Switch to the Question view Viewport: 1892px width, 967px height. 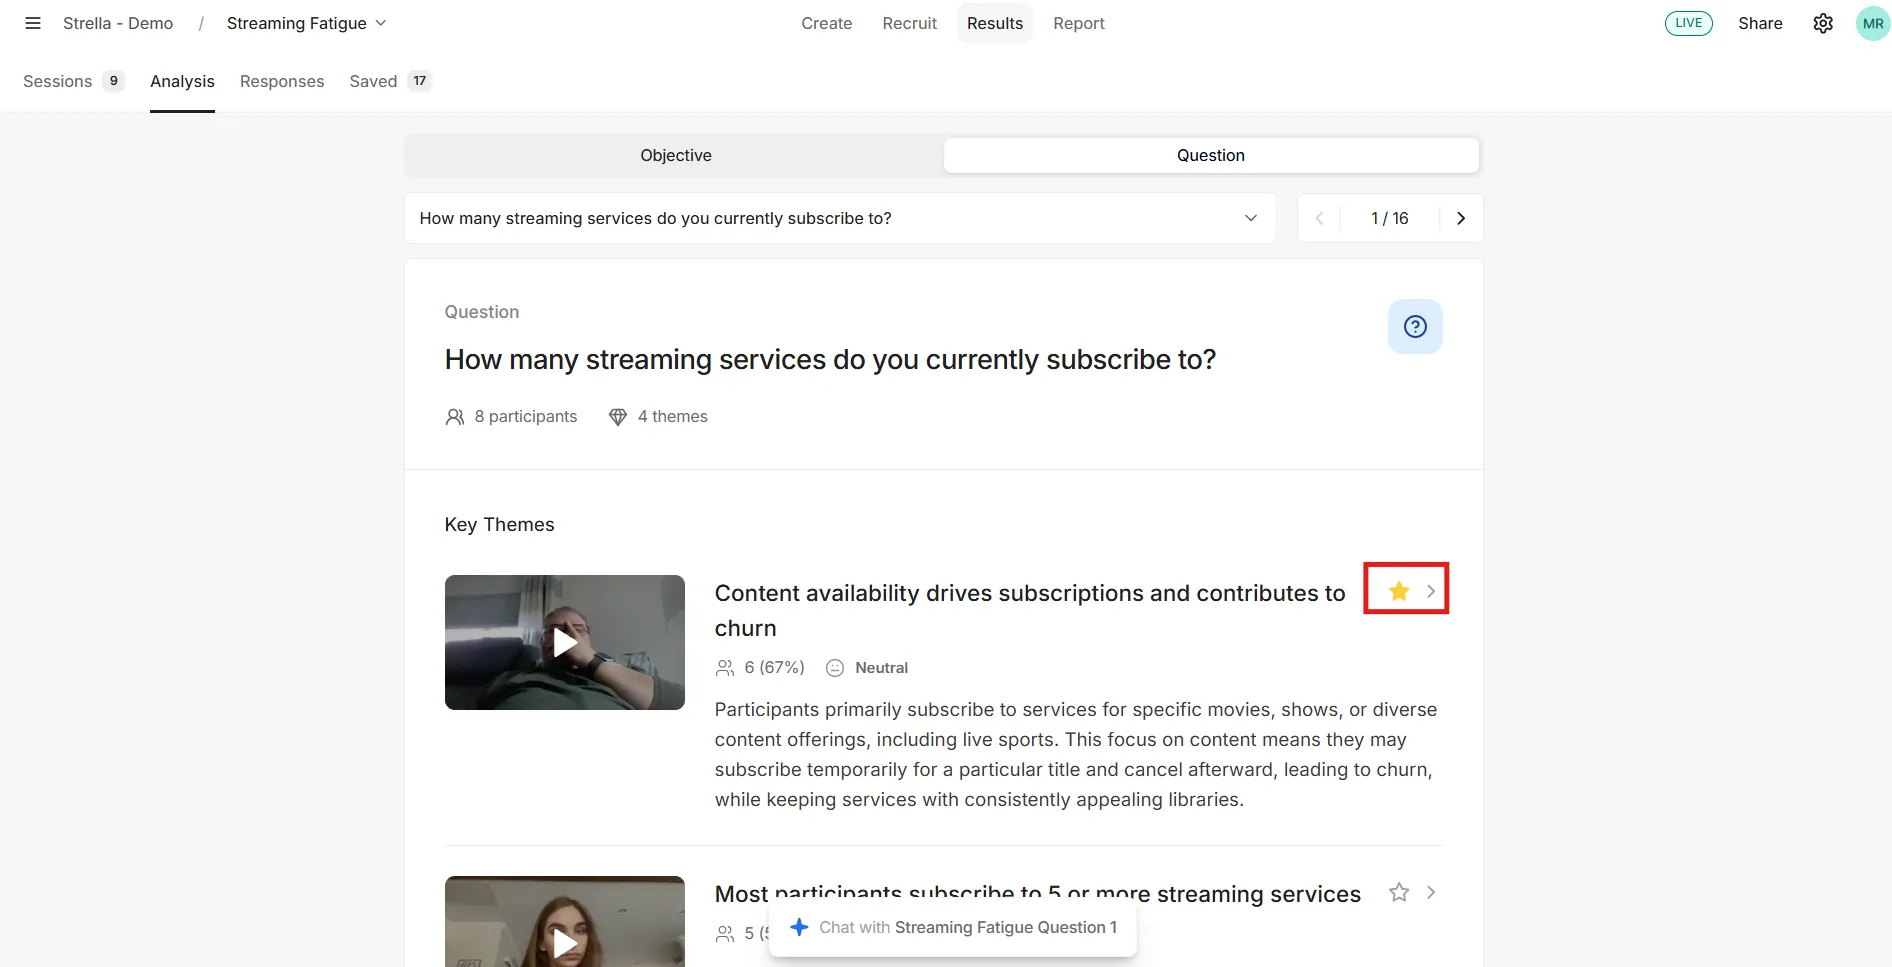tap(1211, 155)
